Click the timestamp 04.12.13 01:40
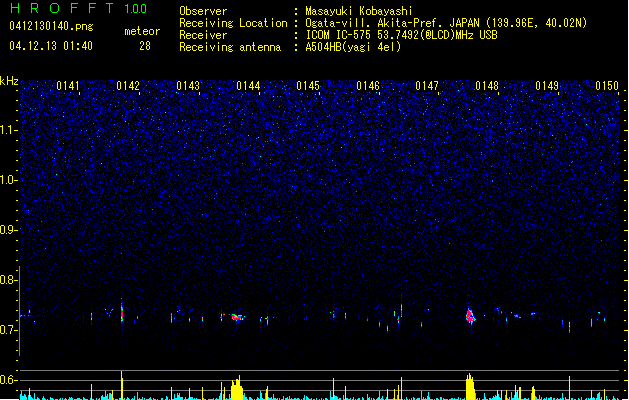The image size is (629, 400). [51, 46]
